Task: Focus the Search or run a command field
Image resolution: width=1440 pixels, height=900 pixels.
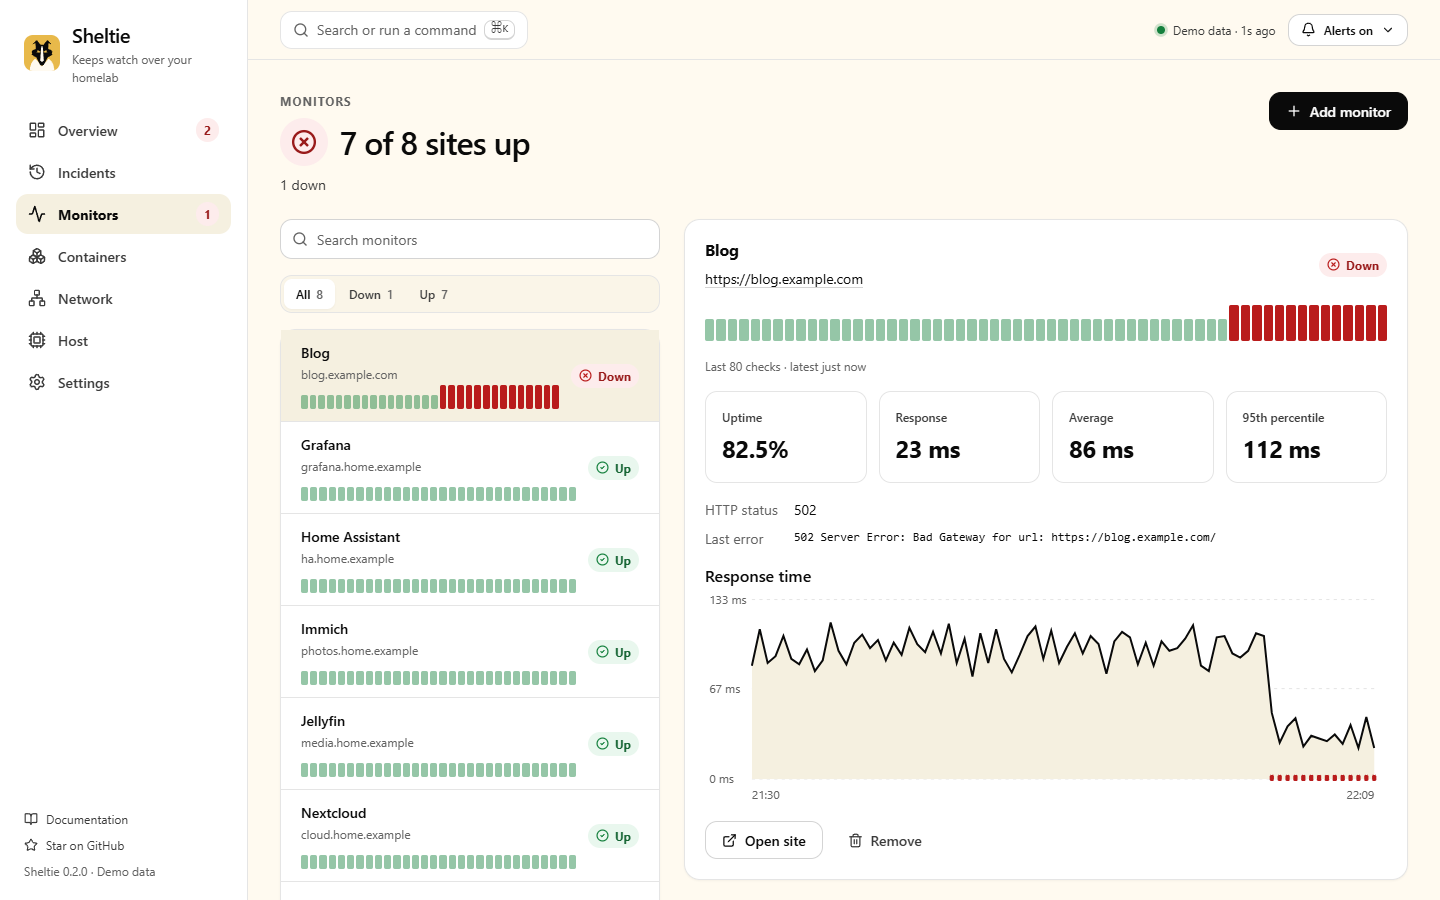Action: pos(404,30)
